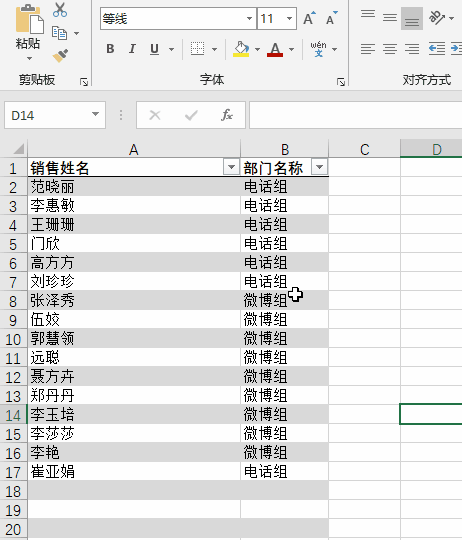Open the 部门名称 filter dropdown

(x=319, y=167)
